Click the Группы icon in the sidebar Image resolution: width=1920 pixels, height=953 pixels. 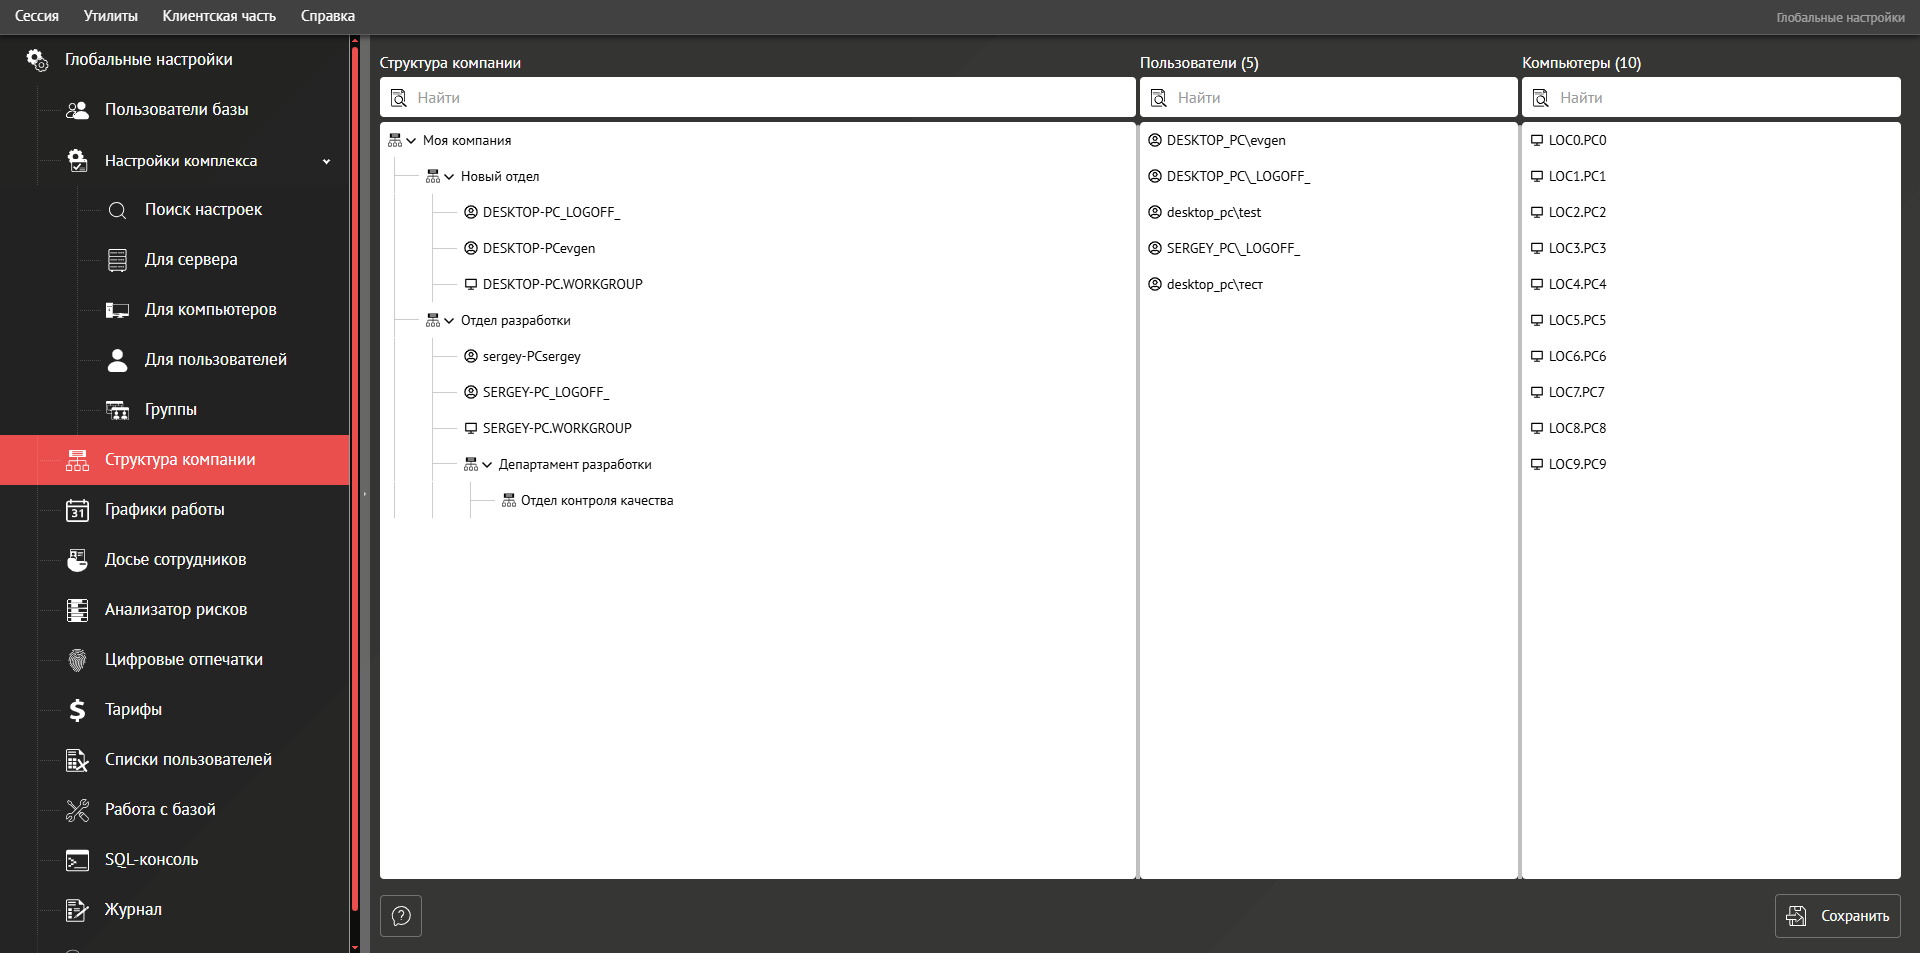coord(118,410)
